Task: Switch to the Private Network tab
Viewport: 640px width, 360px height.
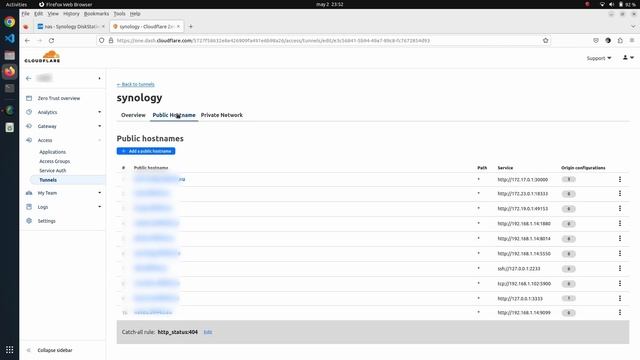Action: 222,115
